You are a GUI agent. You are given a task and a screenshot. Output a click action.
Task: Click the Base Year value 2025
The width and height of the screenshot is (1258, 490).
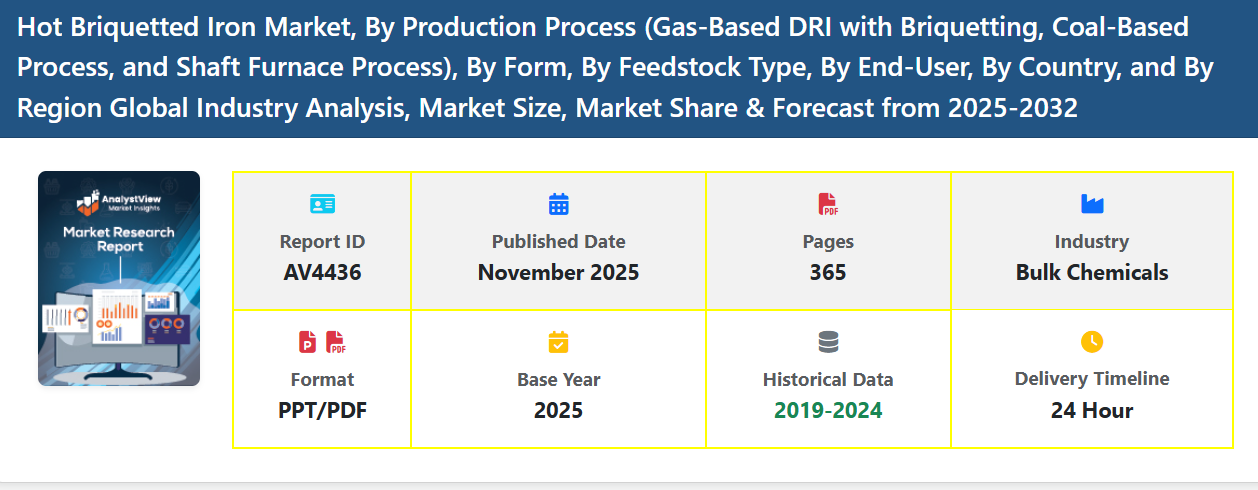tap(558, 410)
